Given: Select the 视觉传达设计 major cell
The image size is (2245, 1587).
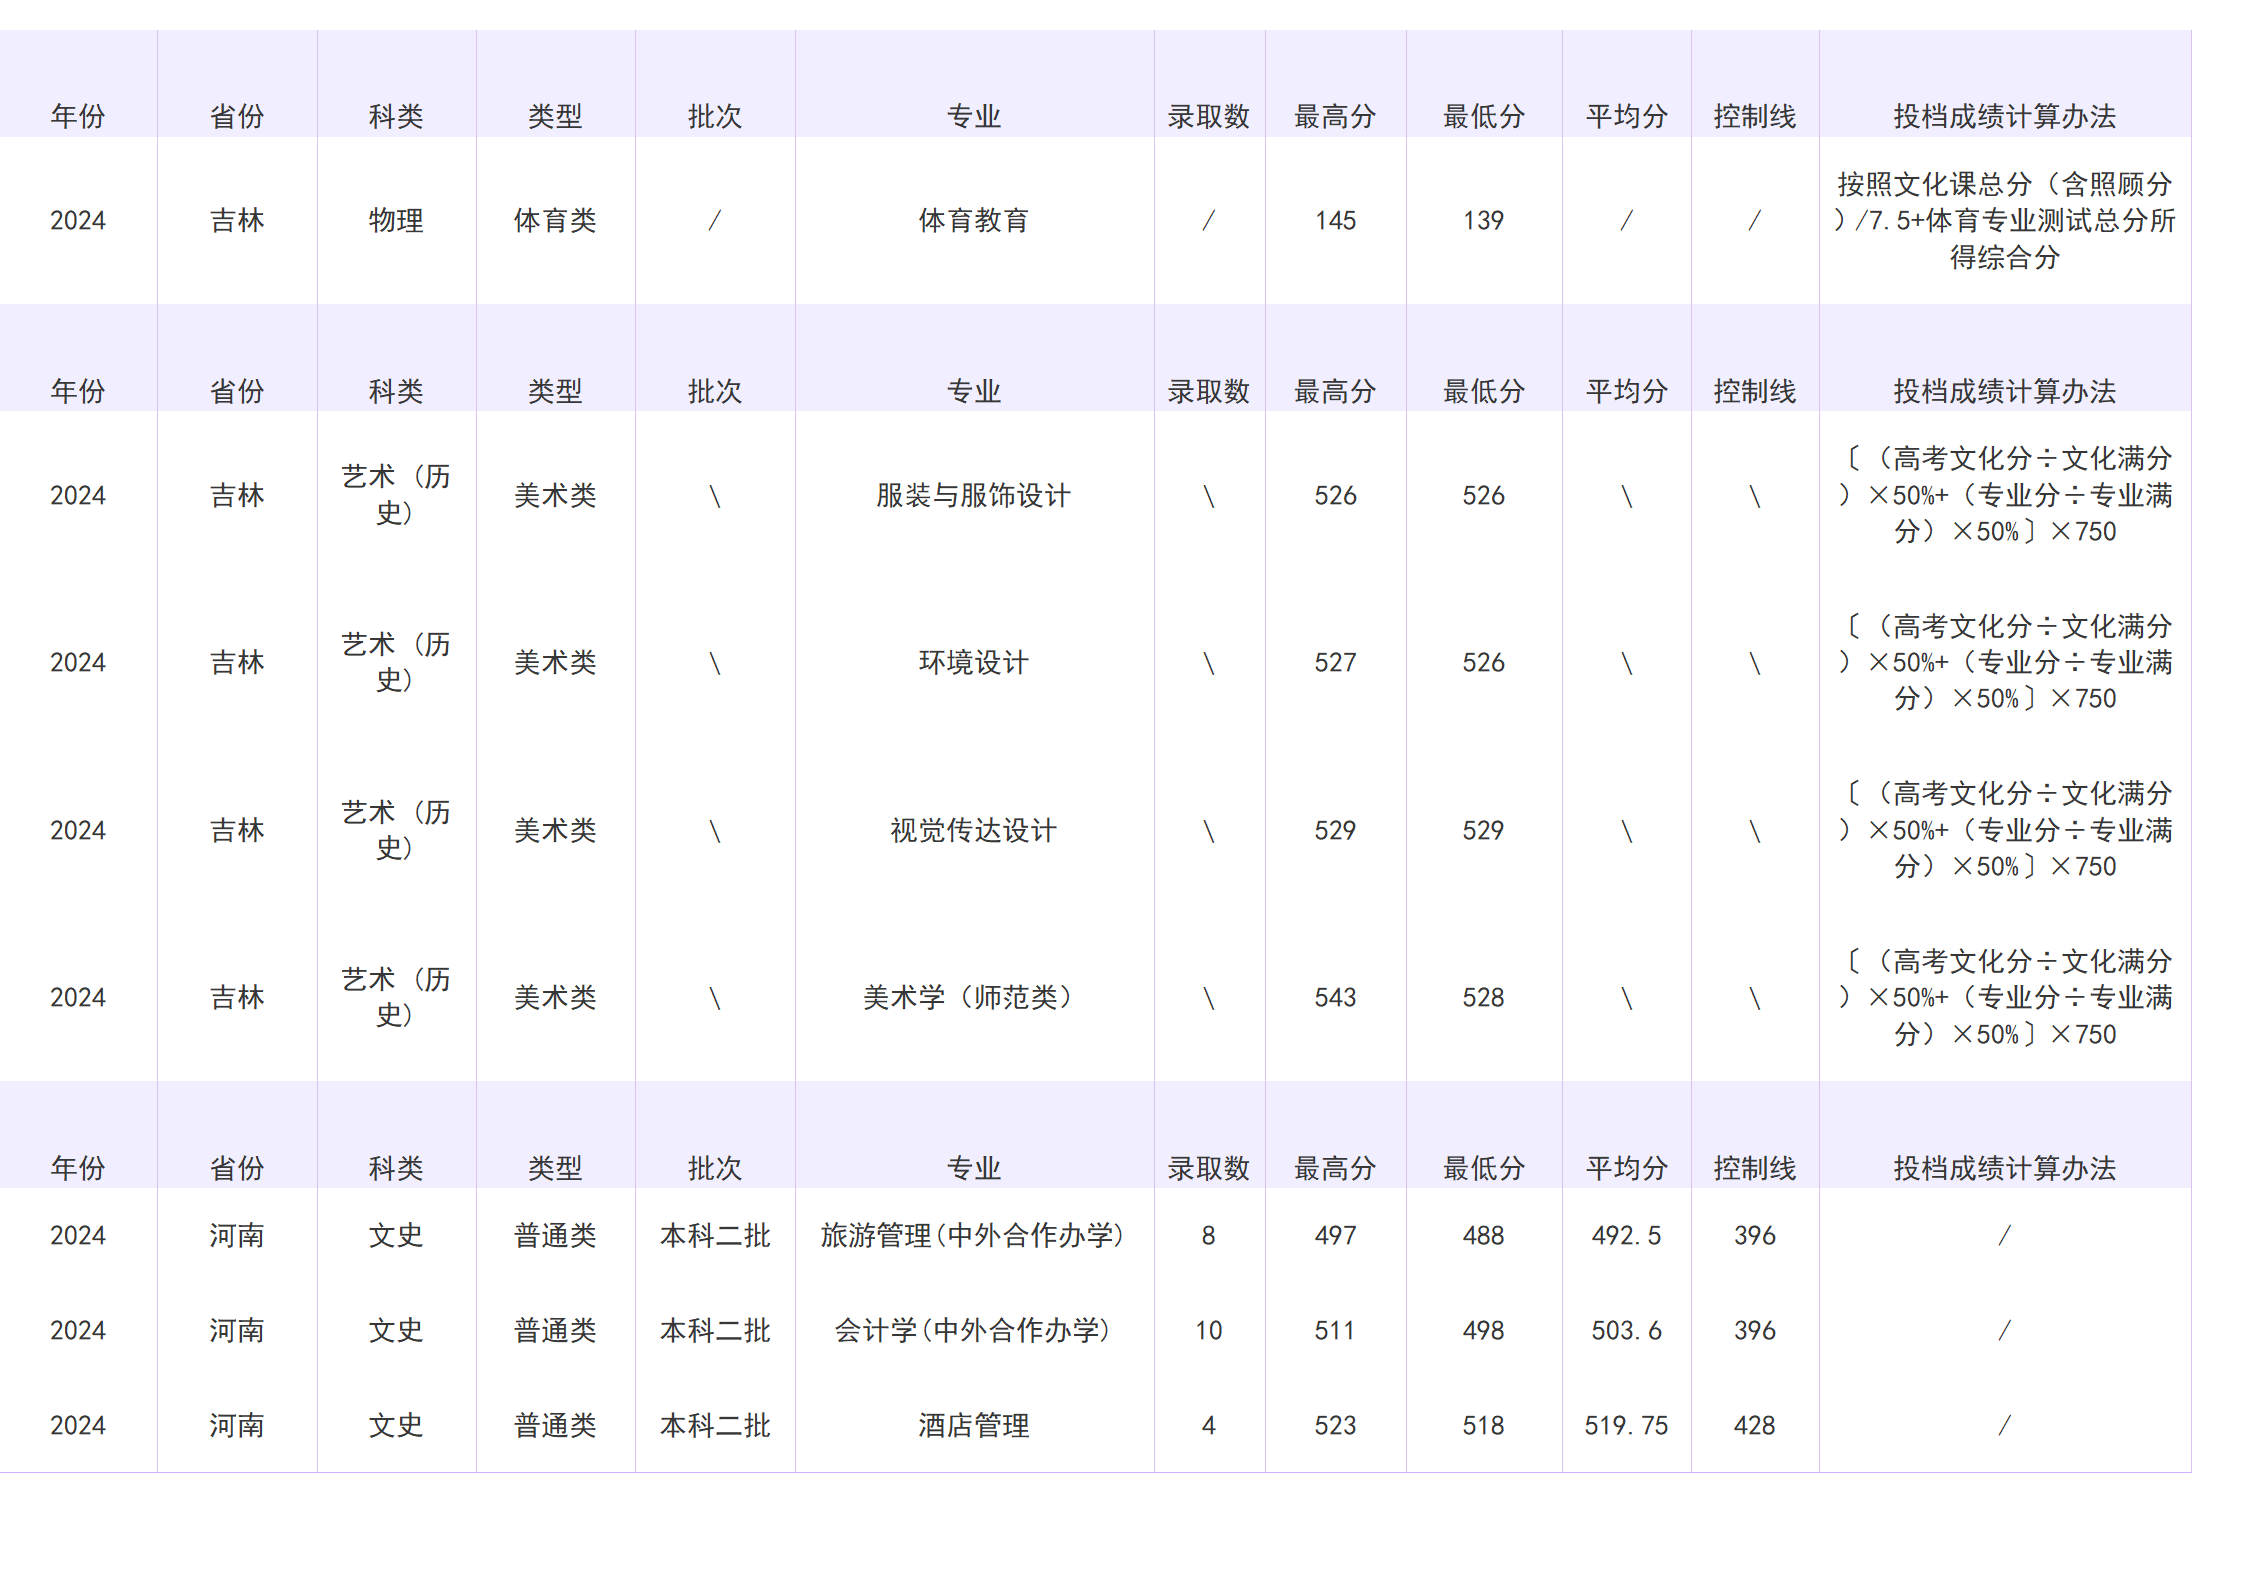Looking at the screenshot, I should coord(975,829).
